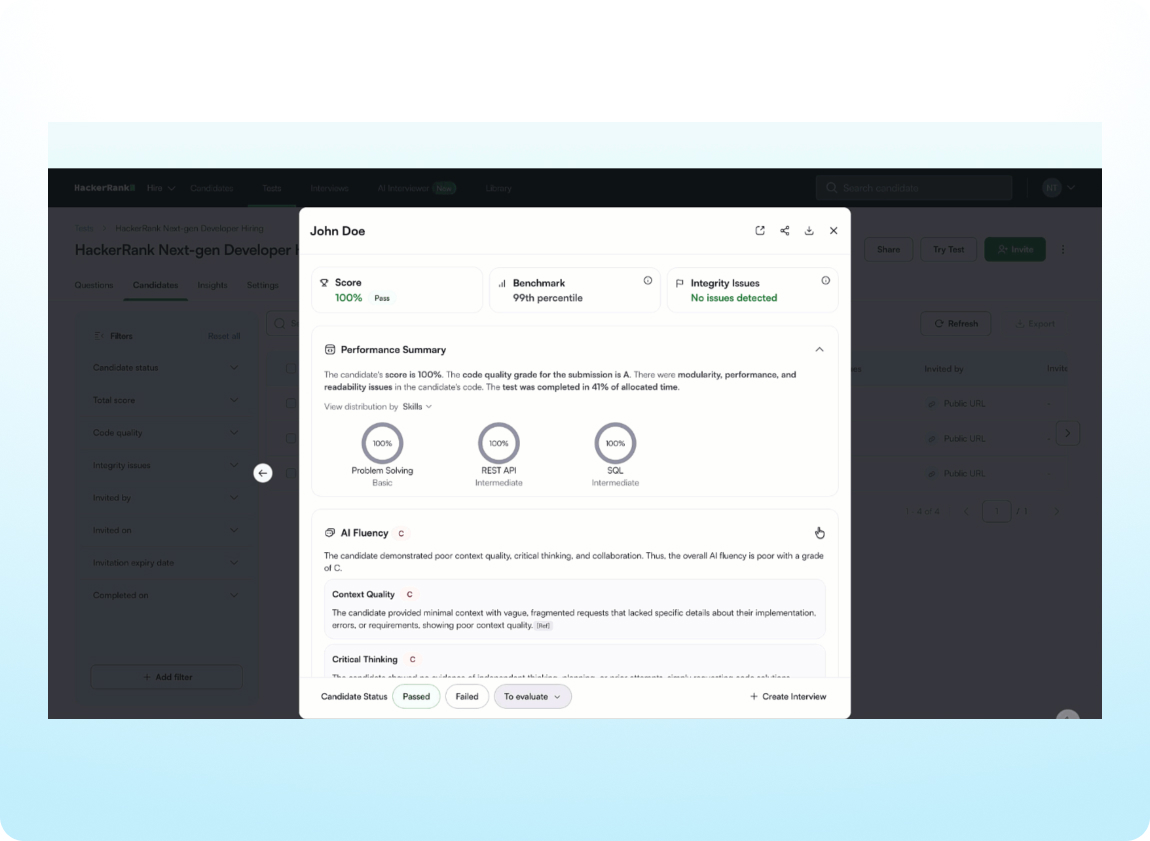This screenshot has height=841, width=1150.
Task: Open the more options kebab menu
Action: click(x=1063, y=249)
